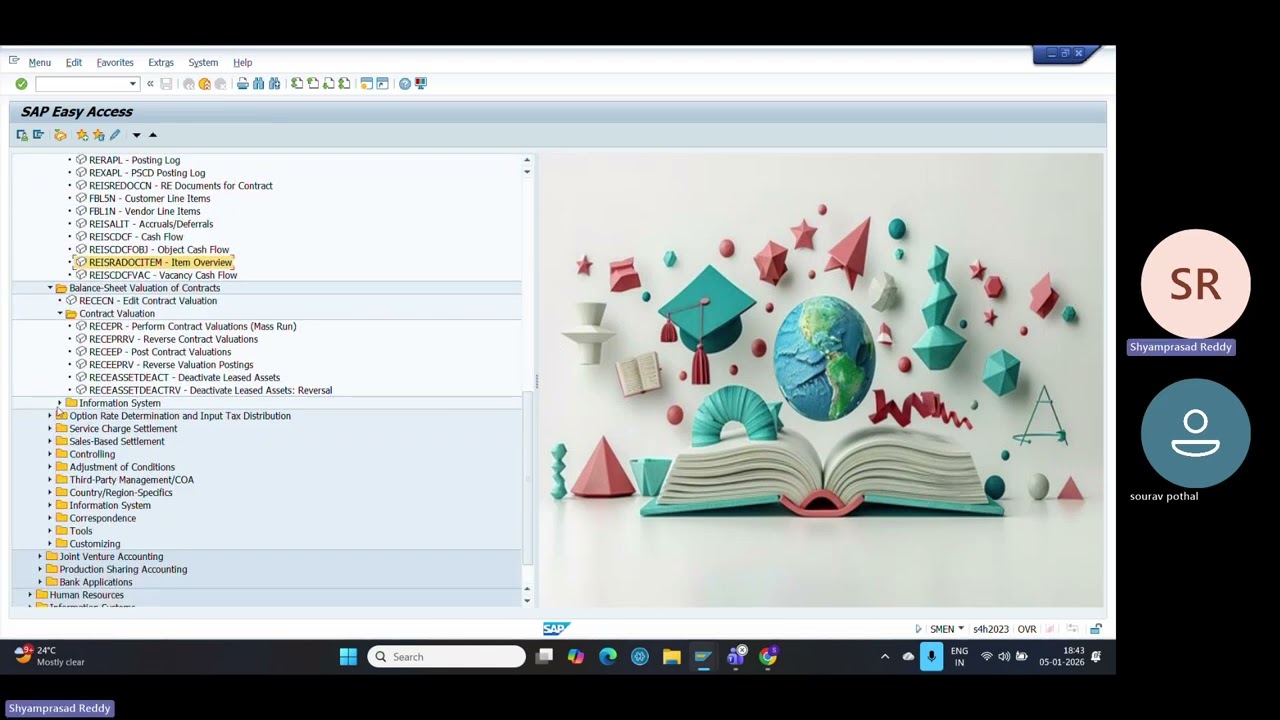Open the command field dropdown arrow

pyautogui.click(x=132, y=84)
